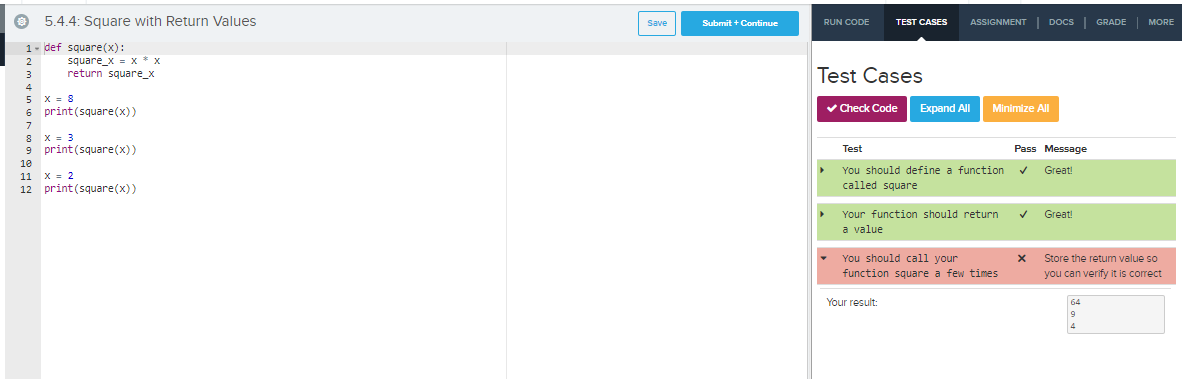Click the 'Your result:' label
The image size is (1182, 379).
(852, 303)
